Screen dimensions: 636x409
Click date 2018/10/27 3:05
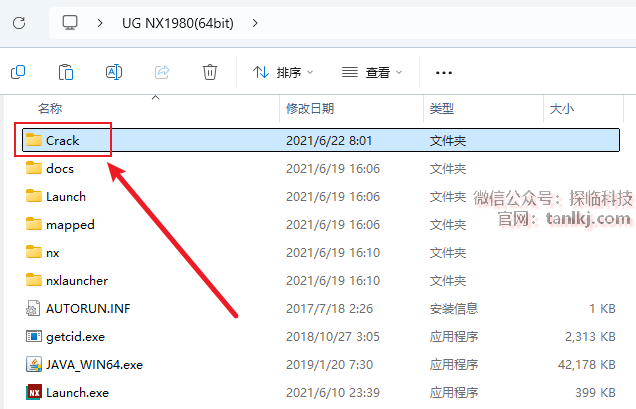click(x=333, y=336)
